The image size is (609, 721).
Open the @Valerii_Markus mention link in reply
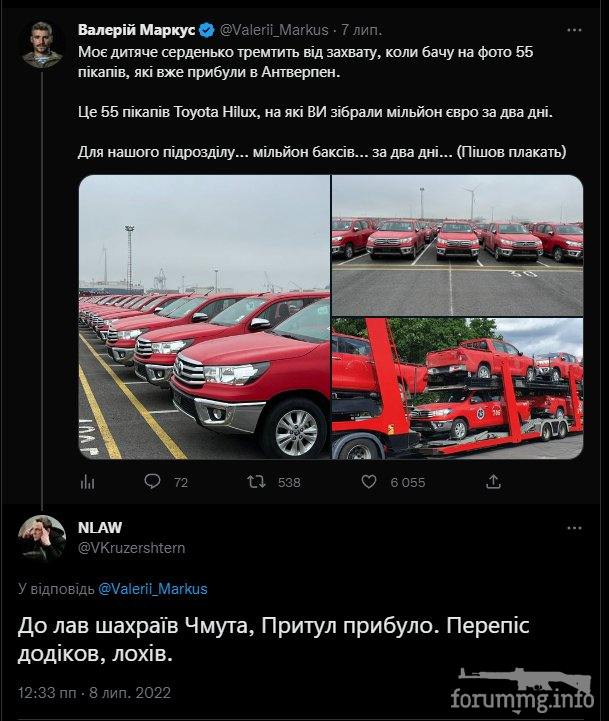click(x=153, y=589)
